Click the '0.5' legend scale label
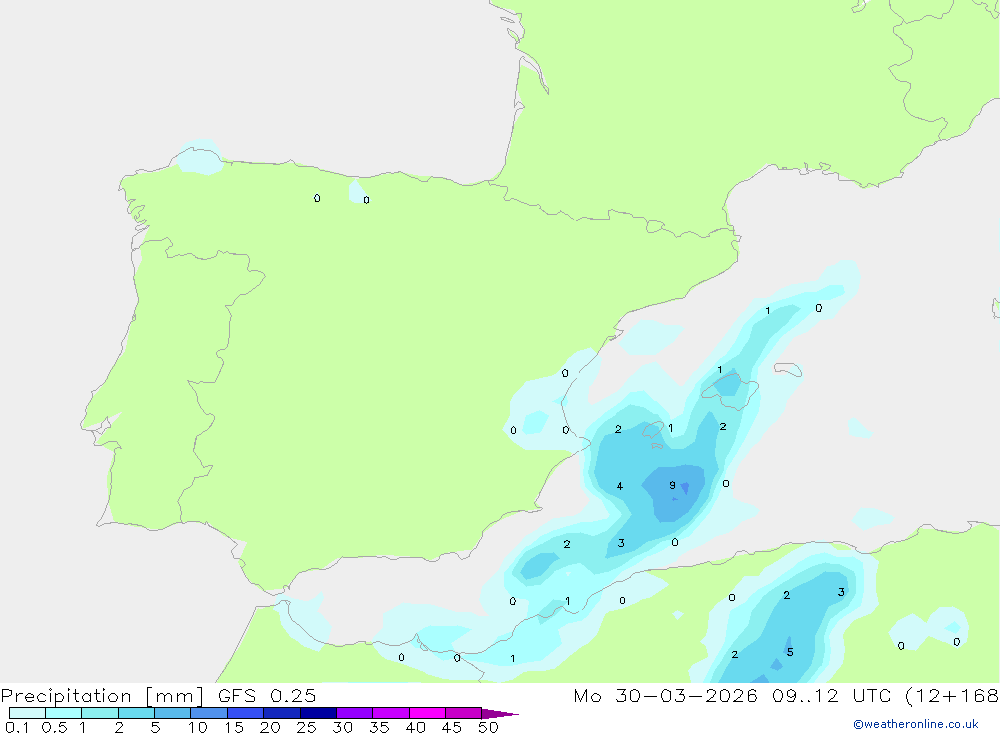 [x=54, y=727]
